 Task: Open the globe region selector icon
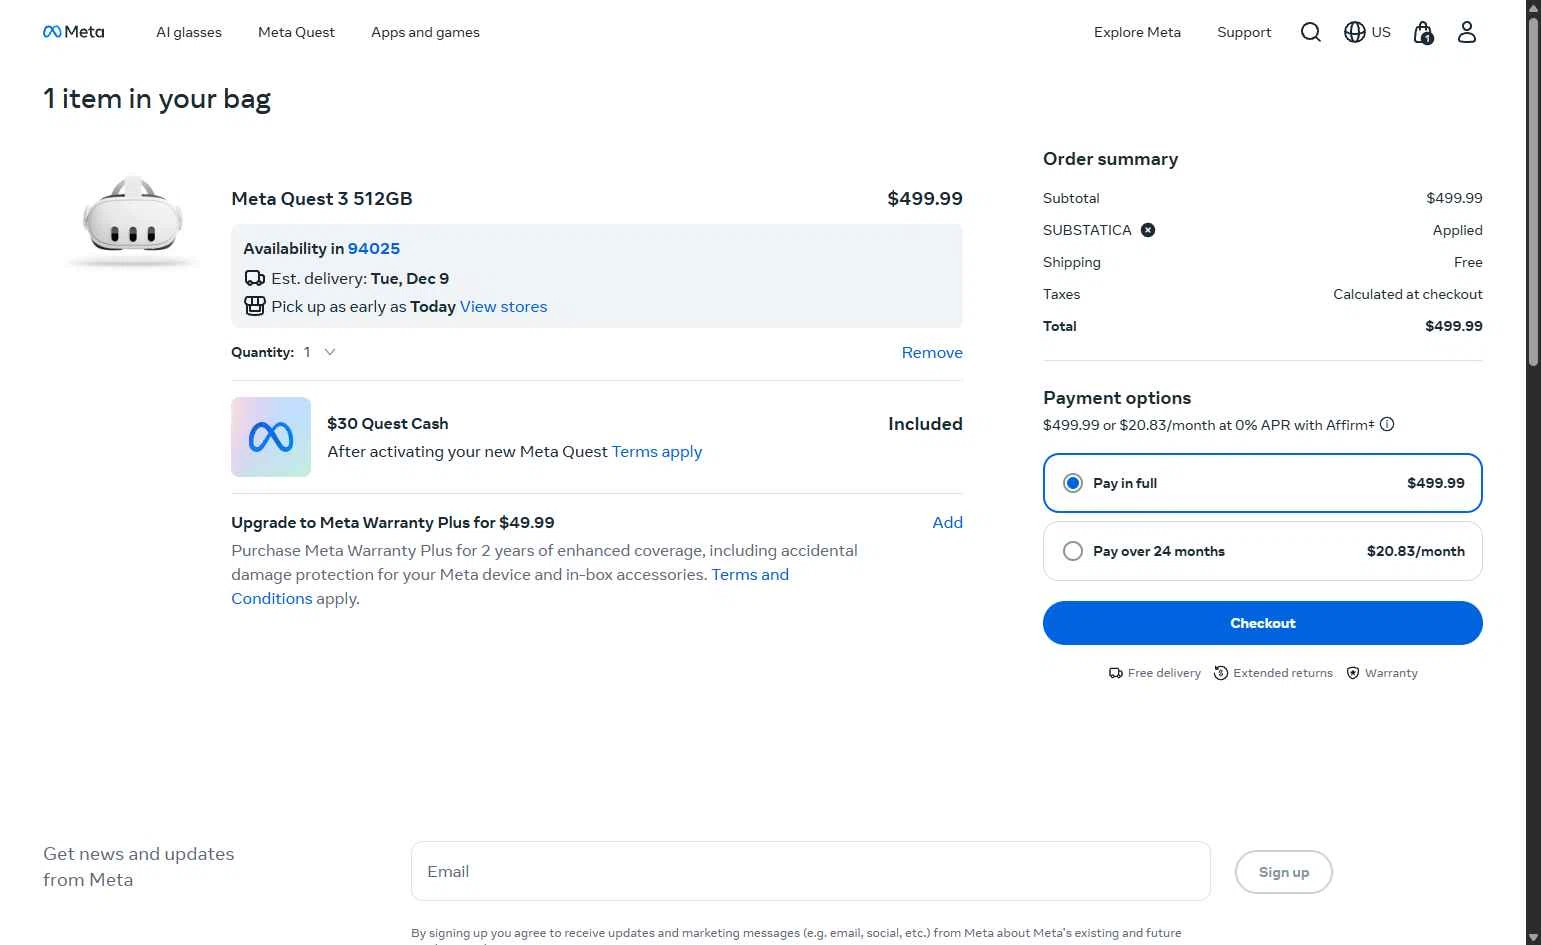[1354, 32]
